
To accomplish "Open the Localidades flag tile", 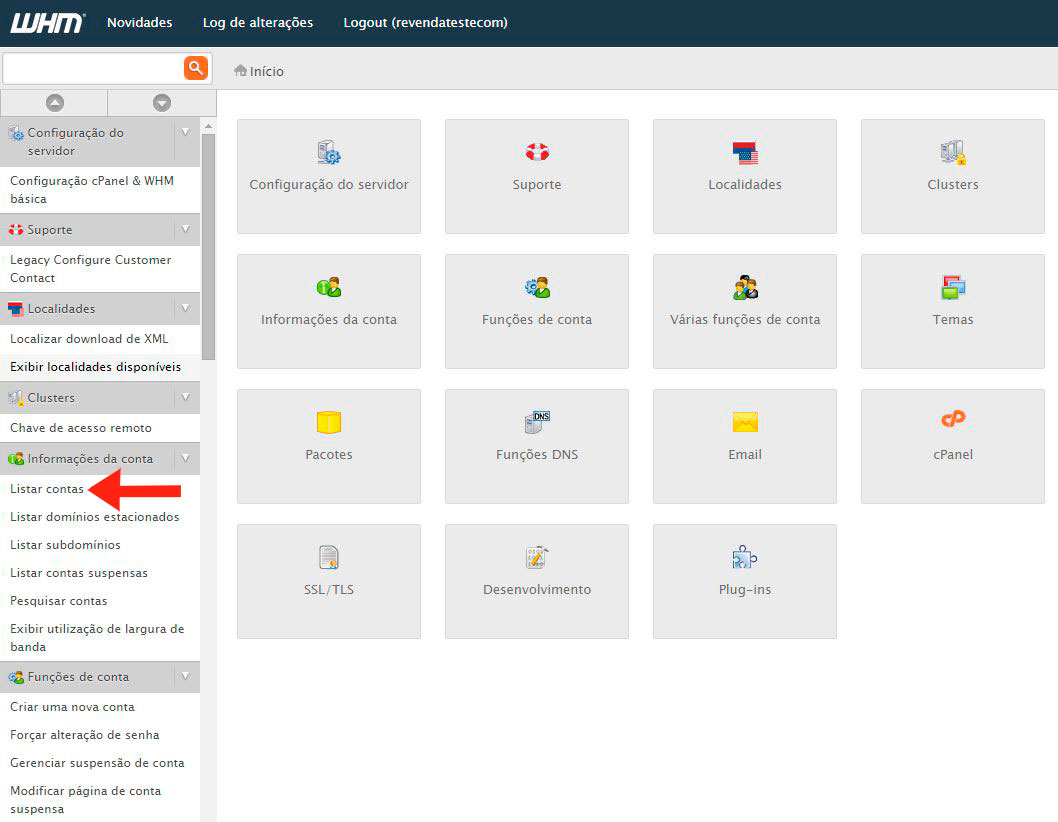I will coord(745,176).
